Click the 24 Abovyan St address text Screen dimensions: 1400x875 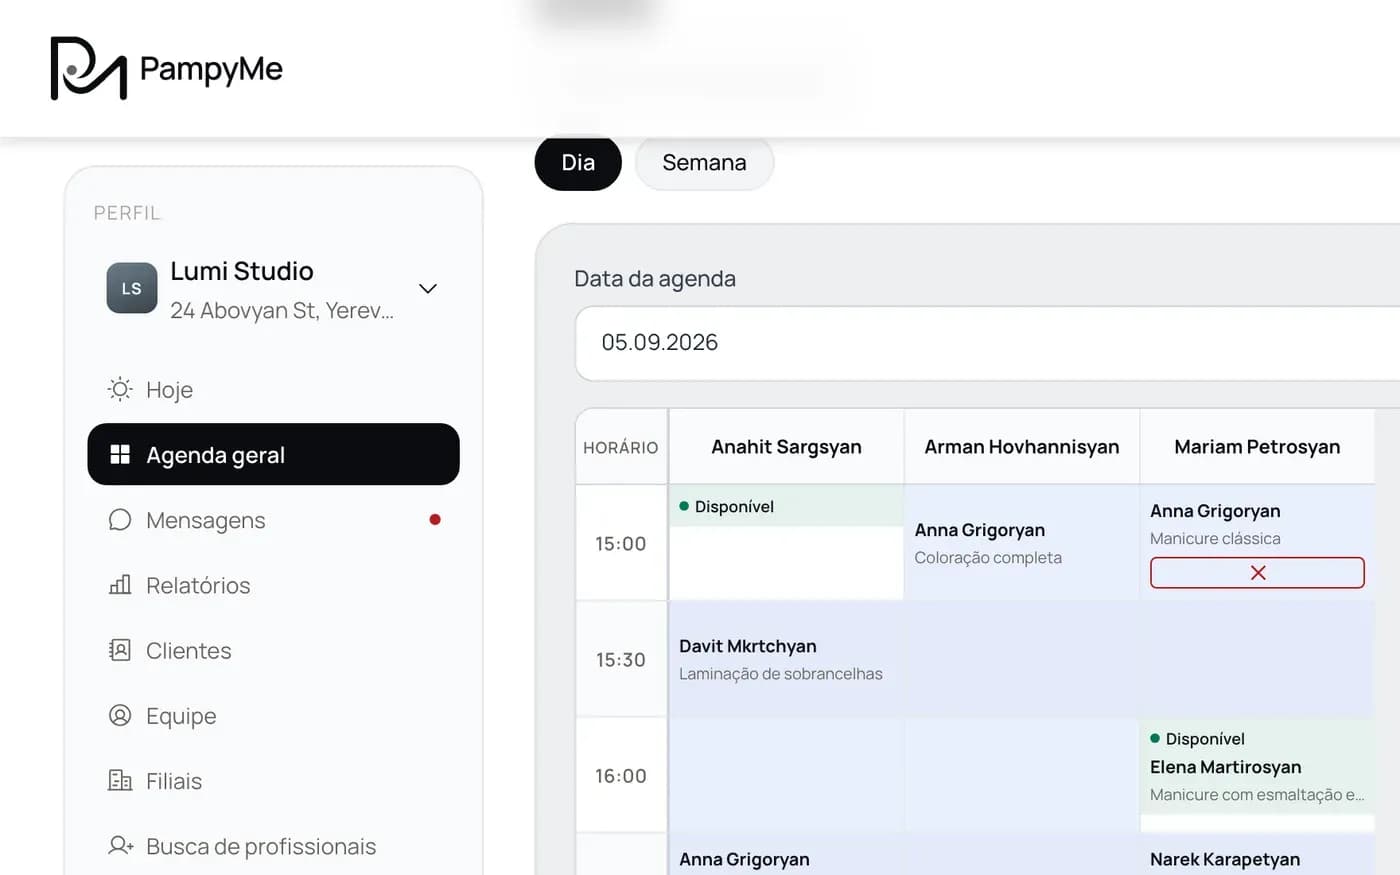point(282,310)
